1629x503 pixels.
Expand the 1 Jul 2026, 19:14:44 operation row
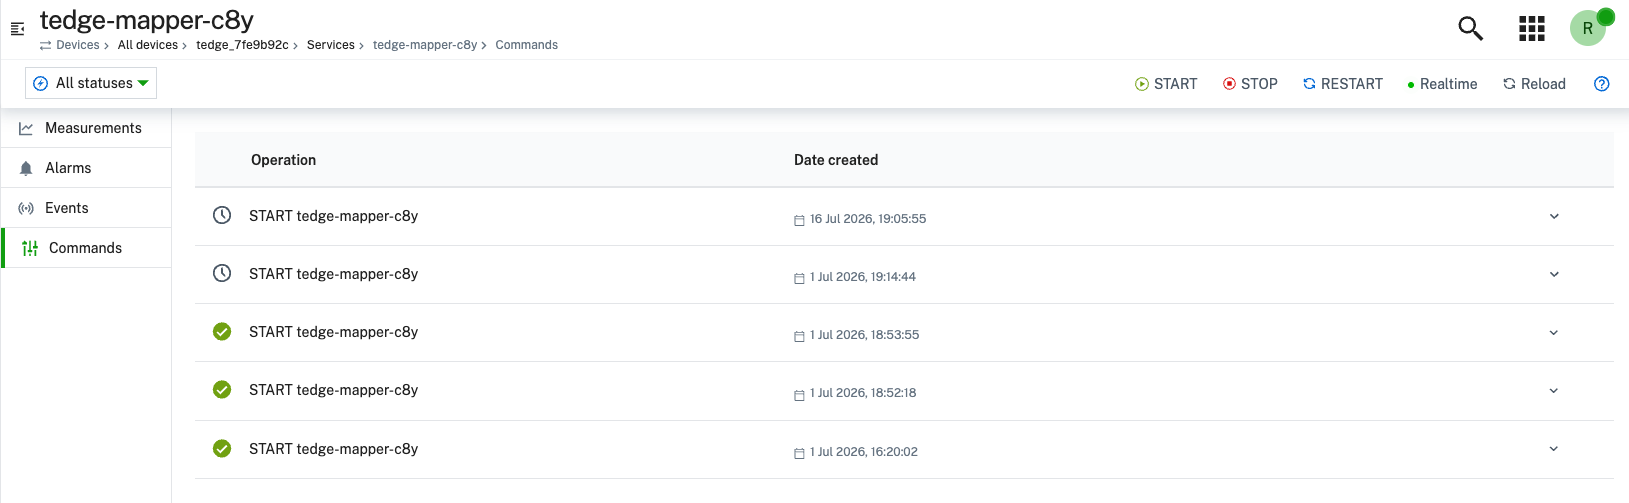click(1554, 274)
